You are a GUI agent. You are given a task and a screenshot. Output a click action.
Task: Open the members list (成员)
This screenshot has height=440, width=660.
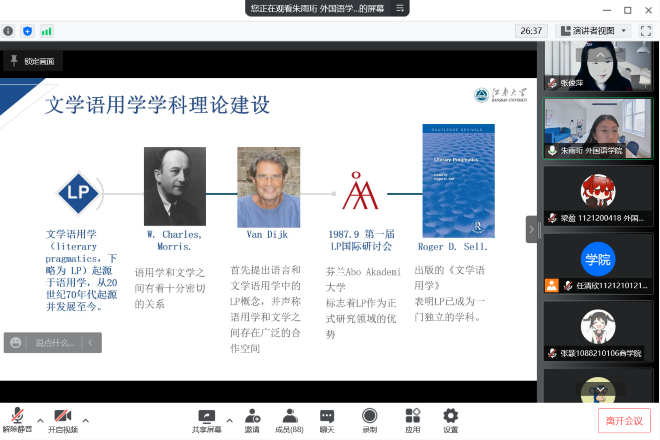click(x=289, y=419)
